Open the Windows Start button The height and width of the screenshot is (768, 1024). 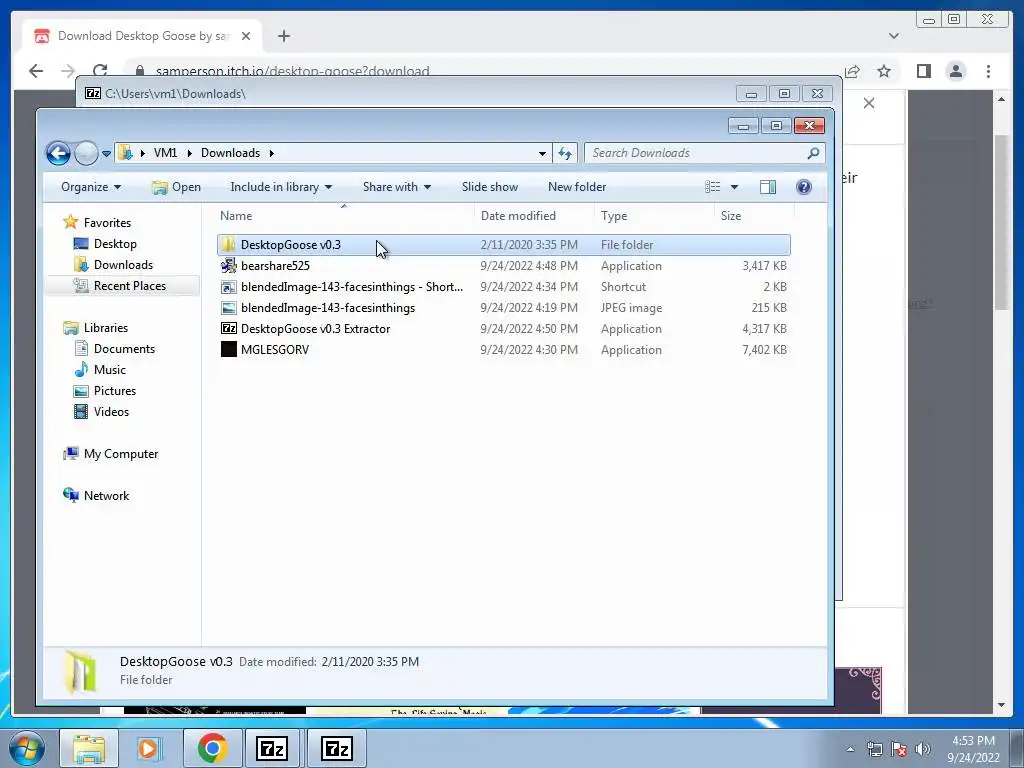pyautogui.click(x=26, y=748)
